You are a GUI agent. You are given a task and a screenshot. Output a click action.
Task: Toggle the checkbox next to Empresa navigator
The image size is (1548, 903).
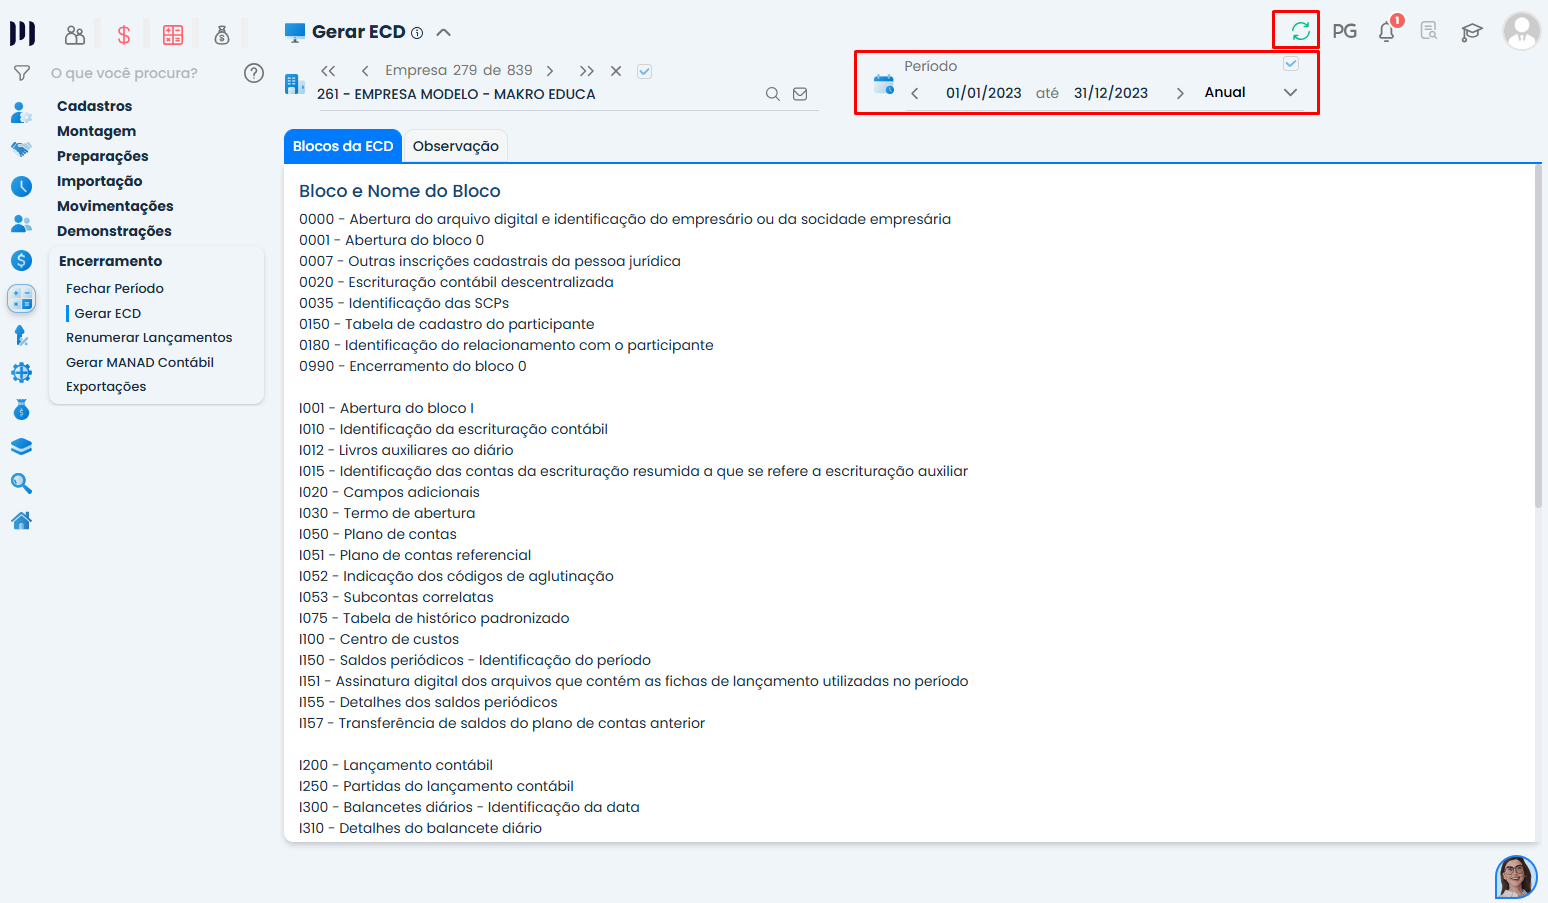645,71
